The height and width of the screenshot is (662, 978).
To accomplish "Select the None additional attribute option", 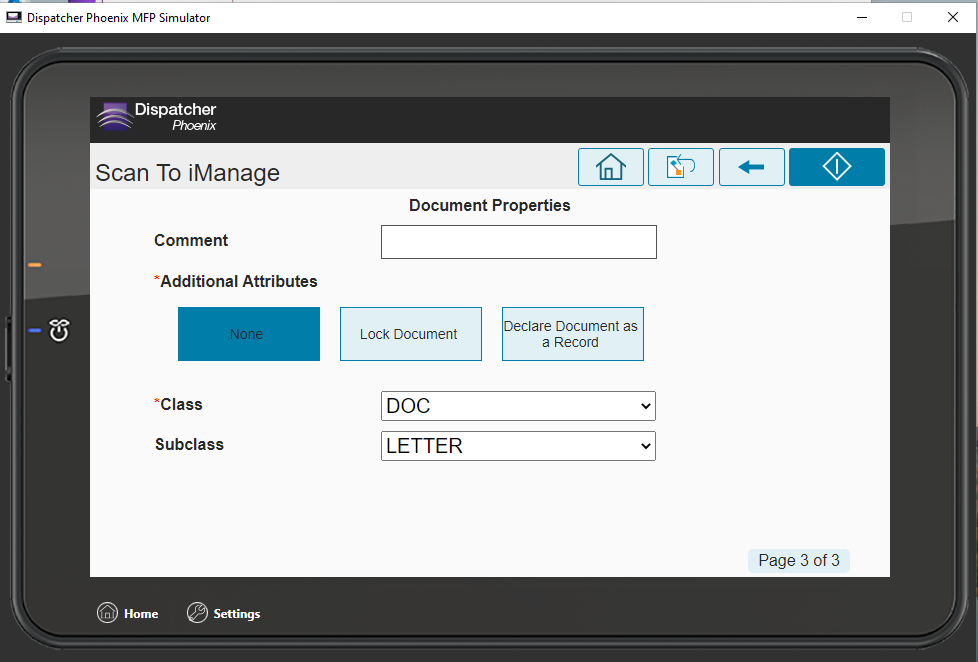I will coord(248,334).
